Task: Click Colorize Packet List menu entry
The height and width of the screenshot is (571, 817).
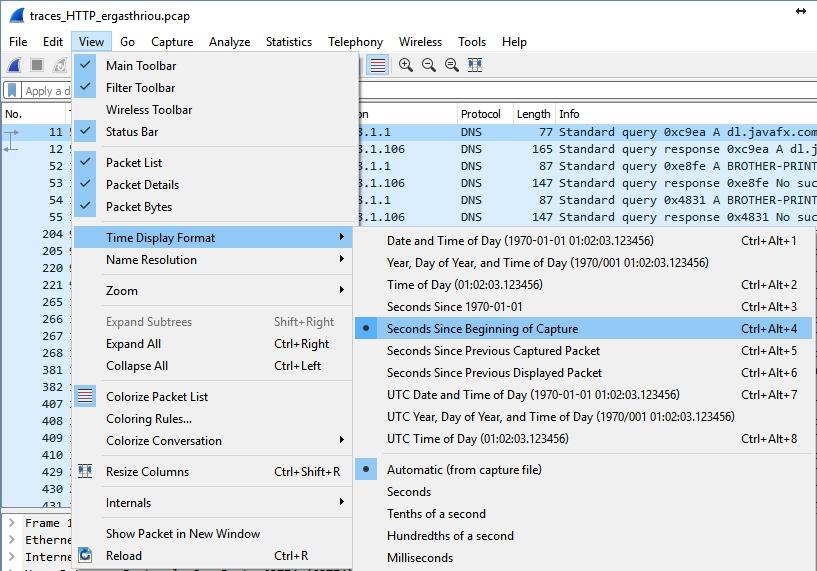Action: click(213, 396)
